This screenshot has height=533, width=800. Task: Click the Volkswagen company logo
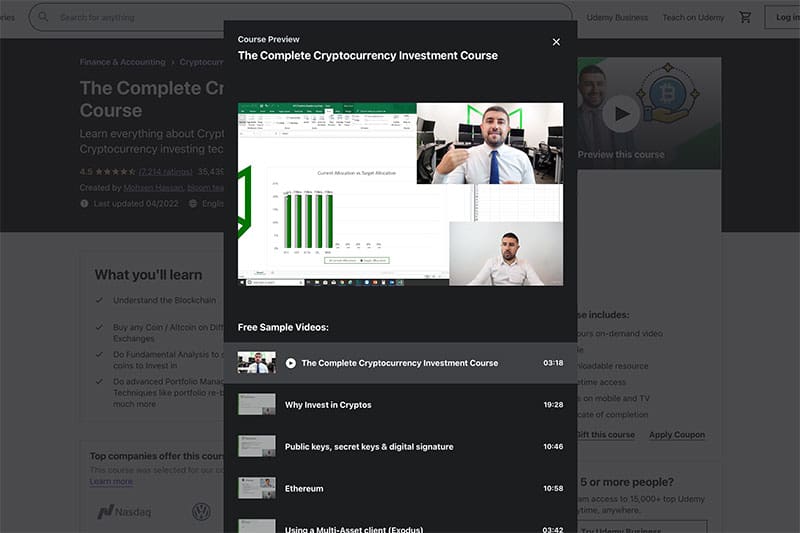pyautogui.click(x=201, y=512)
